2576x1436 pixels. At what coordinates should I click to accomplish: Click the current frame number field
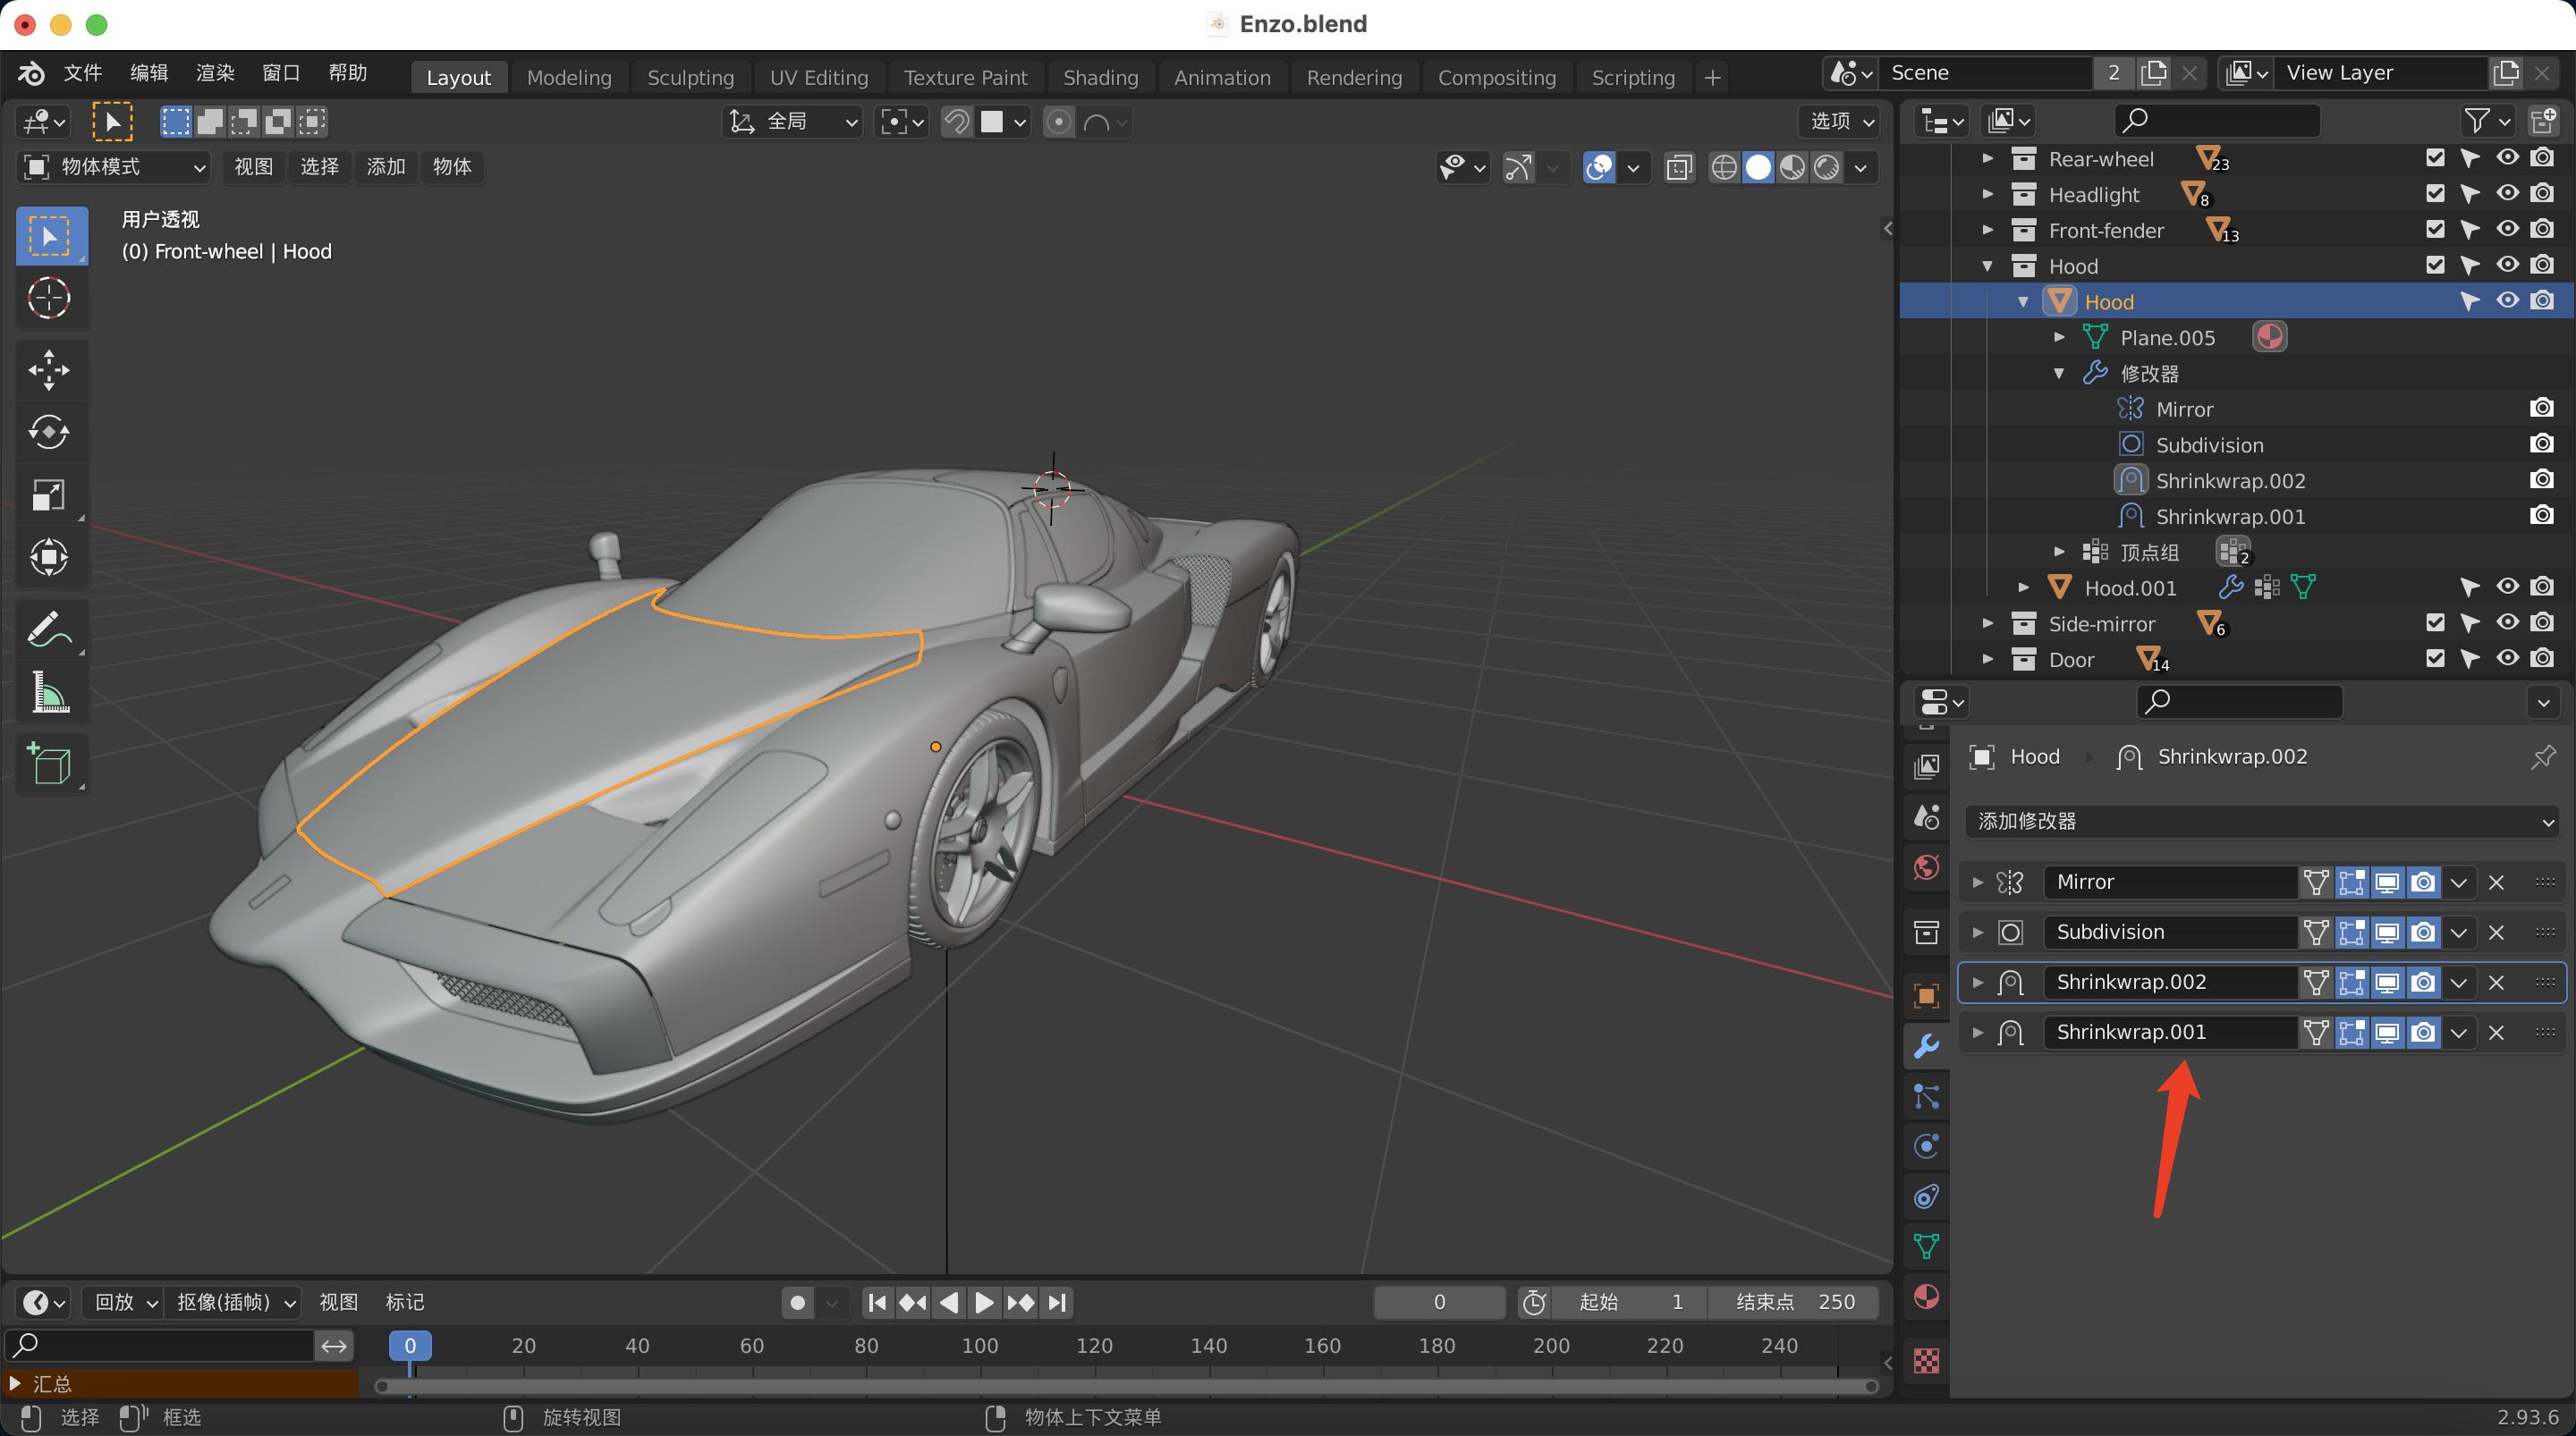(x=1439, y=1302)
